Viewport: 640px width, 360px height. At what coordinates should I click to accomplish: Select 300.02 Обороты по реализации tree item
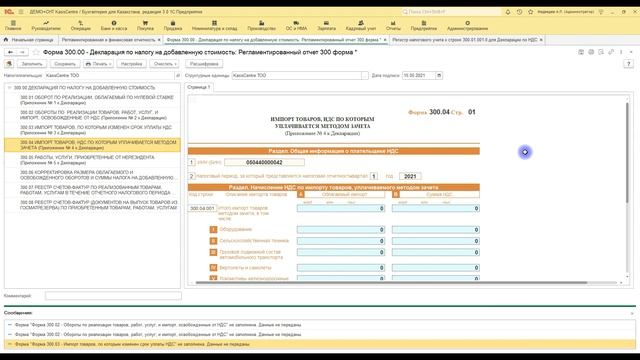tap(93, 115)
